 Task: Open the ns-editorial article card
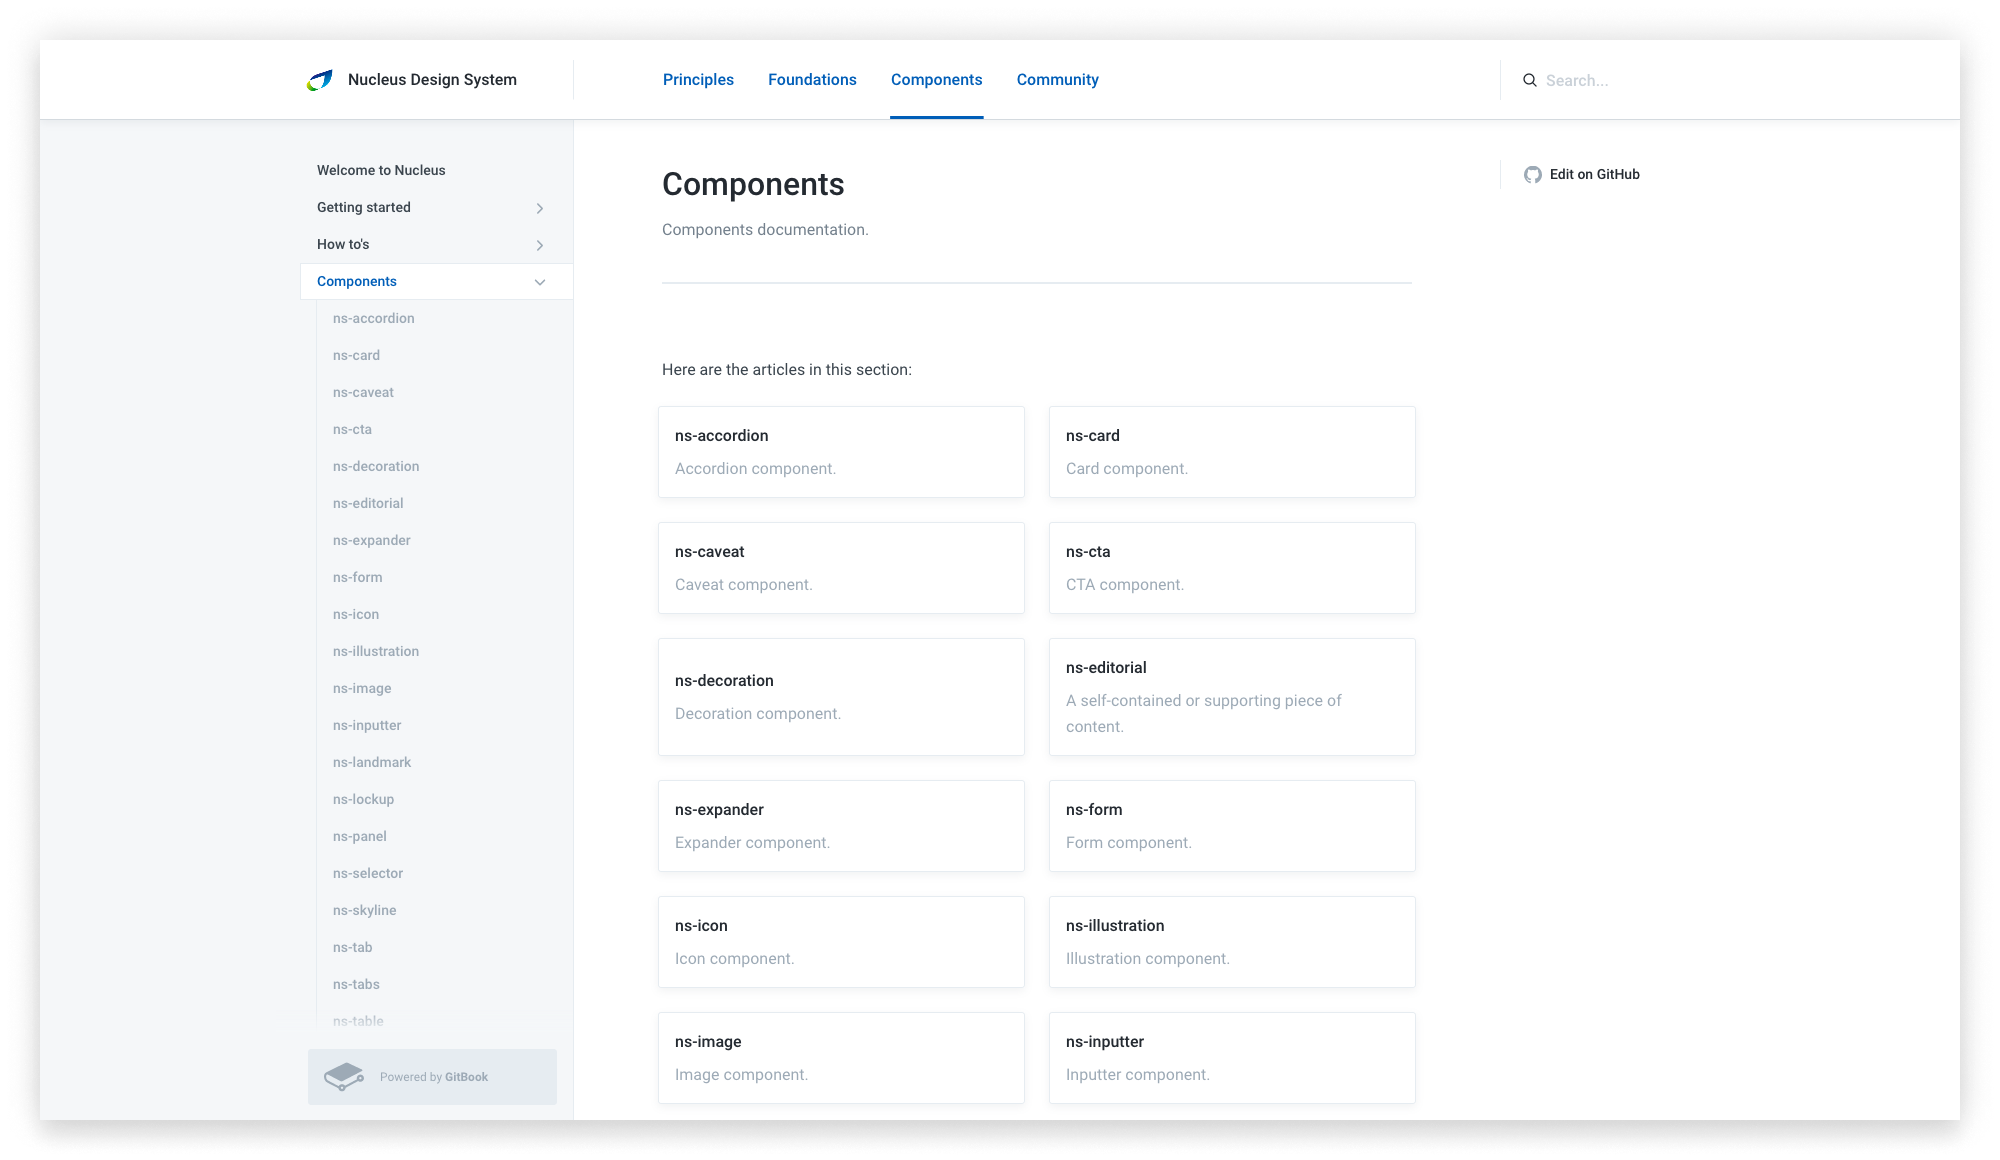[x=1232, y=697]
